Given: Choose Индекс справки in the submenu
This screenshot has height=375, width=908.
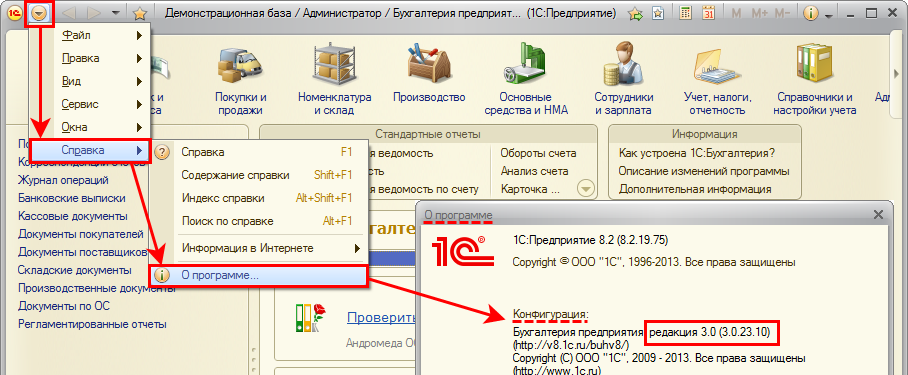Looking at the screenshot, I should click(259, 198).
